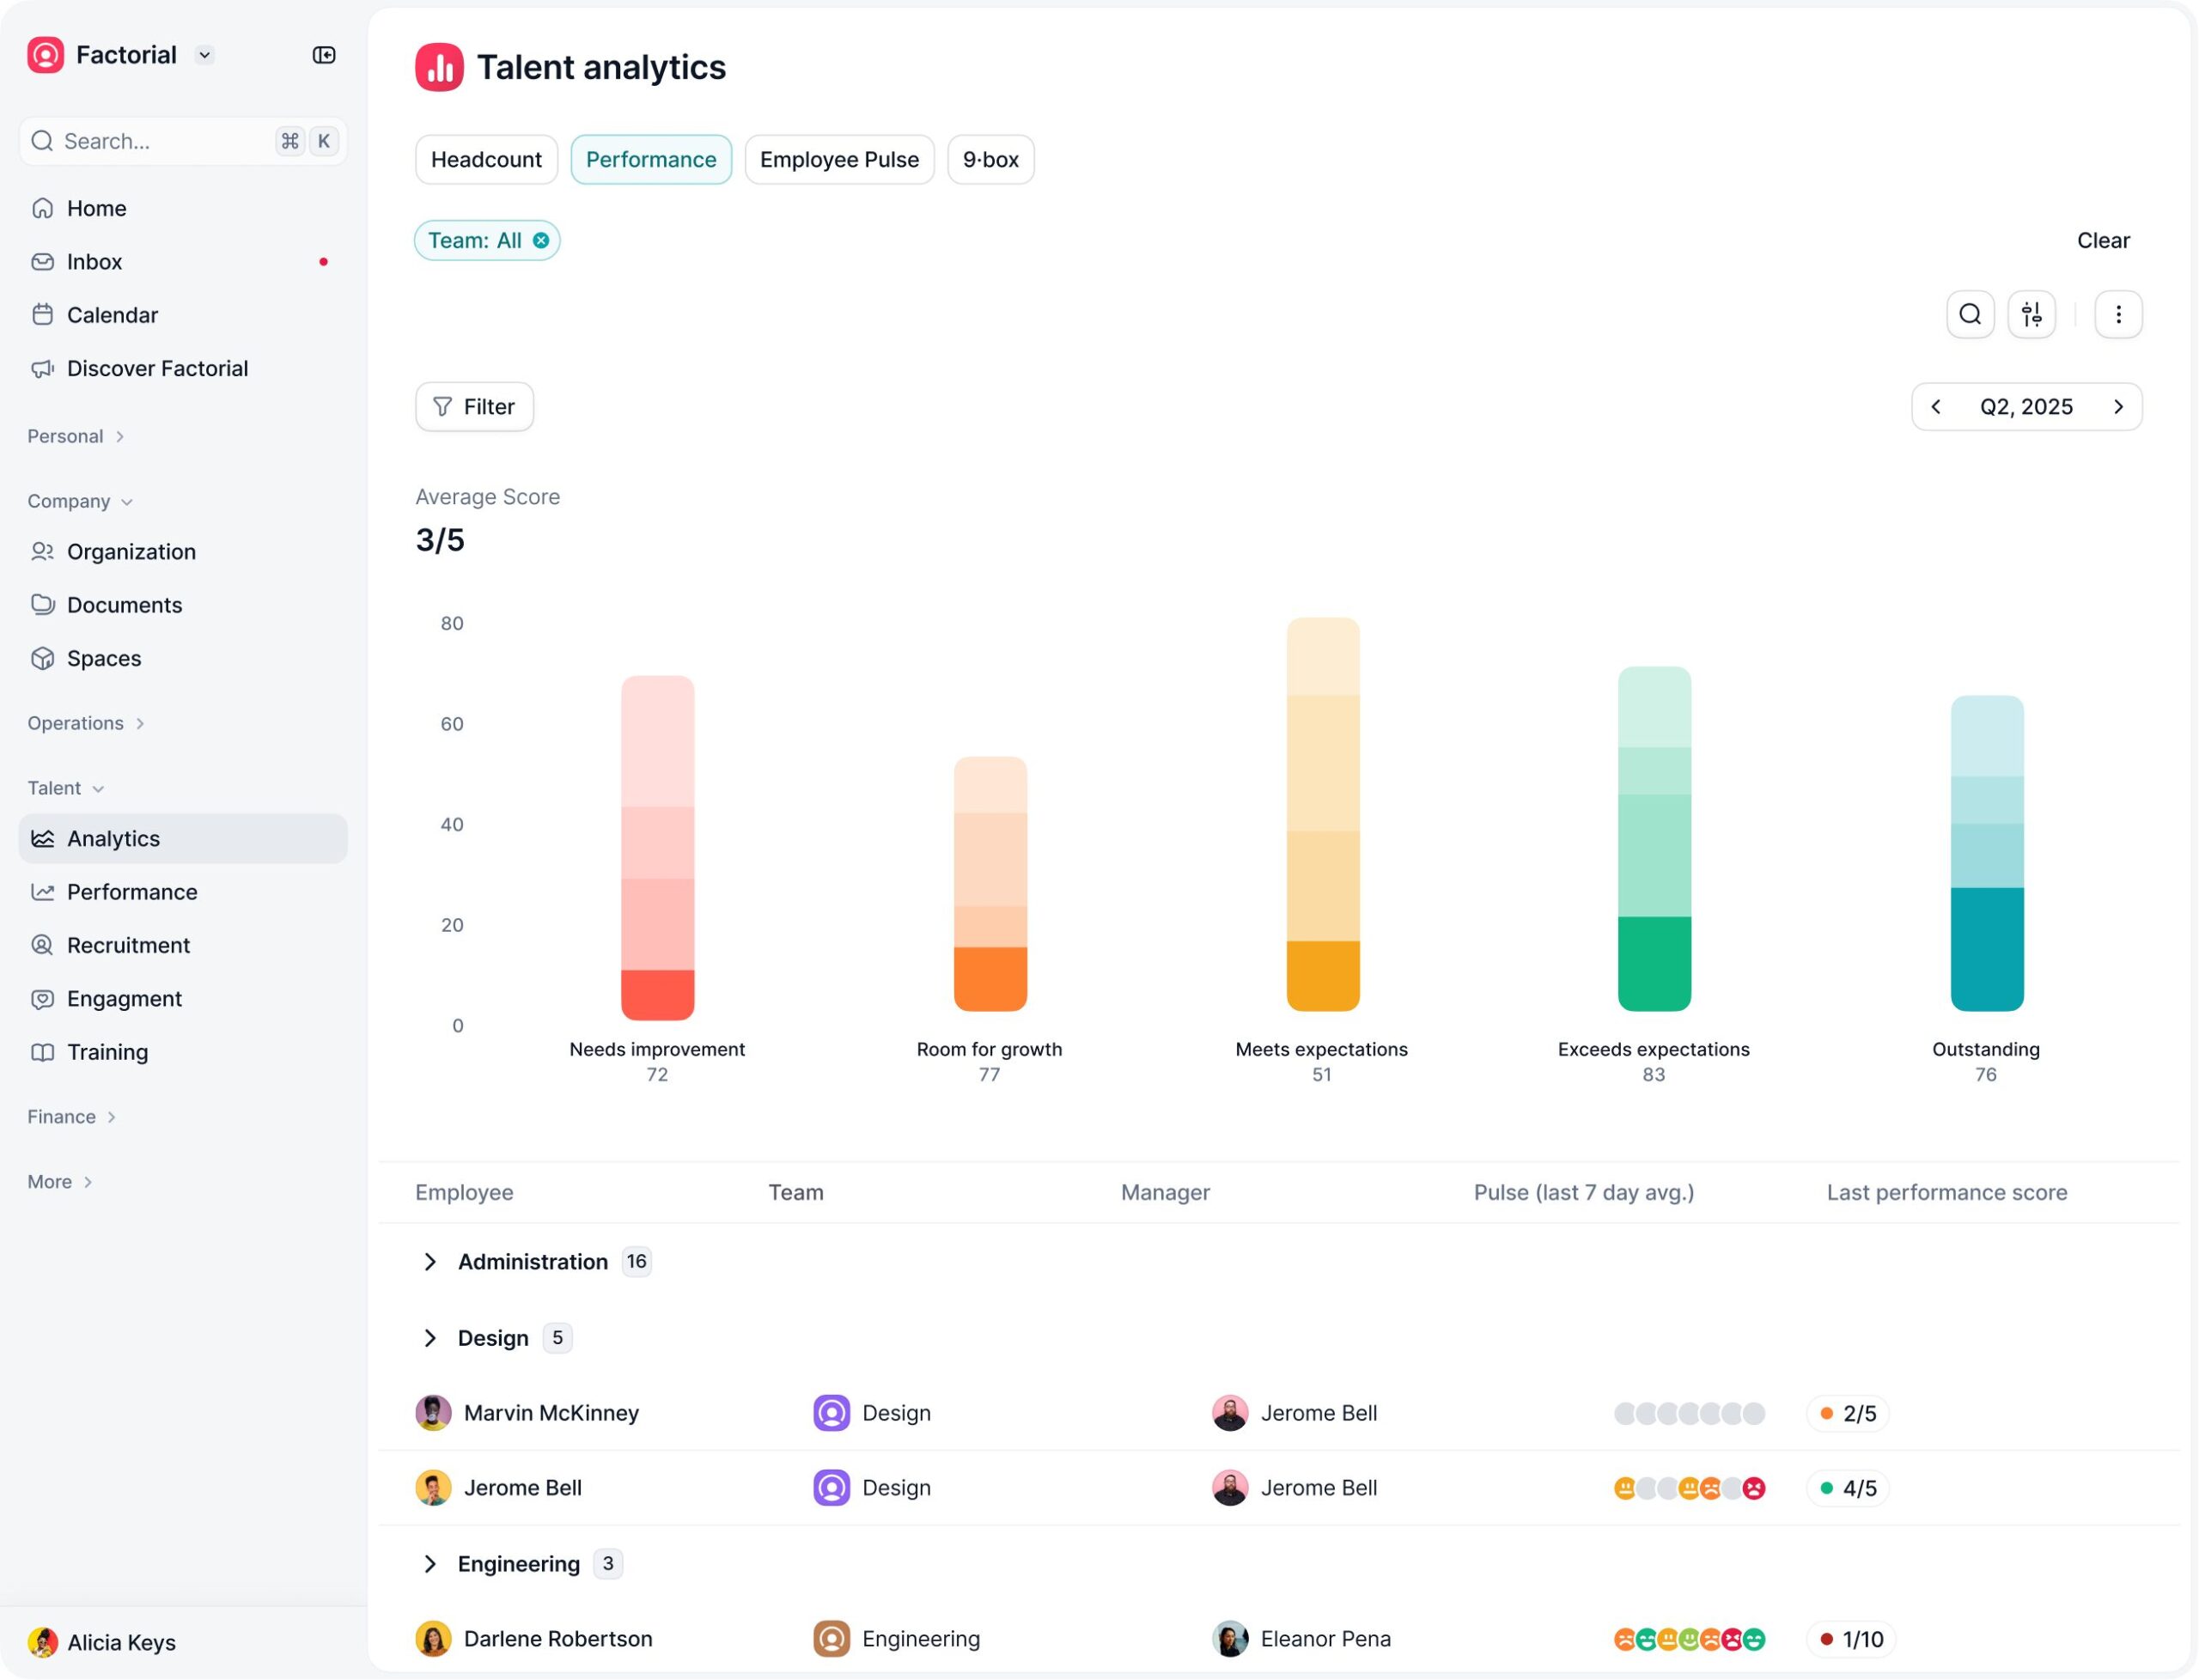
Task: Switch to Headcount tab
Action: point(486,159)
